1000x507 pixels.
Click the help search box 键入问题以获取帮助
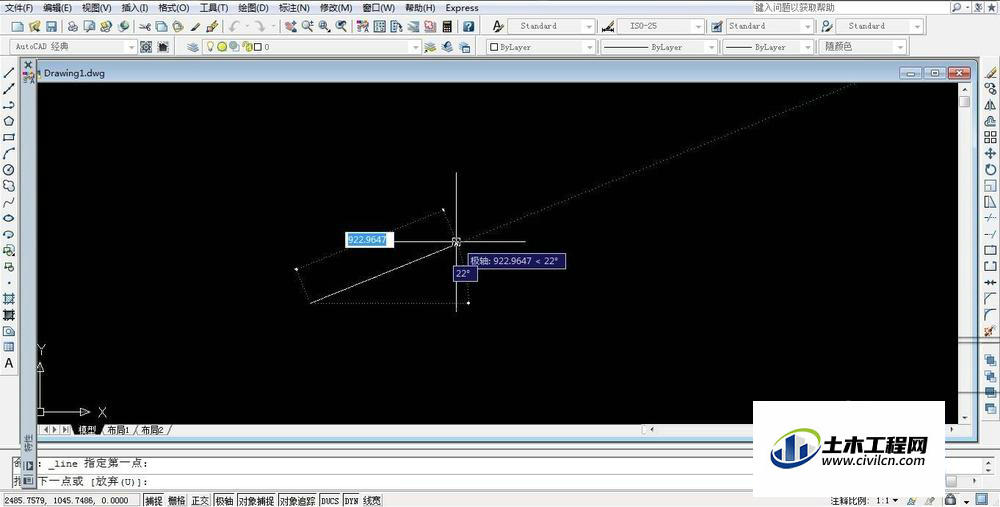[851, 8]
